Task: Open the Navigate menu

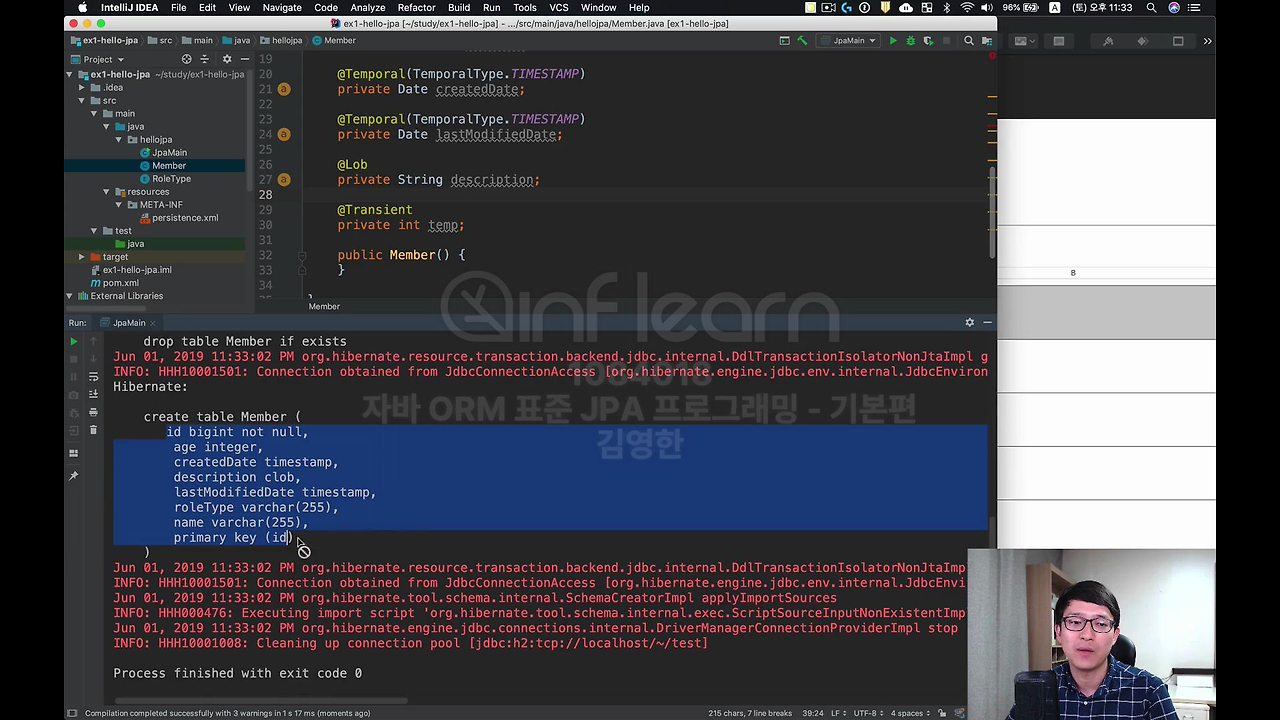Action: pos(282,8)
